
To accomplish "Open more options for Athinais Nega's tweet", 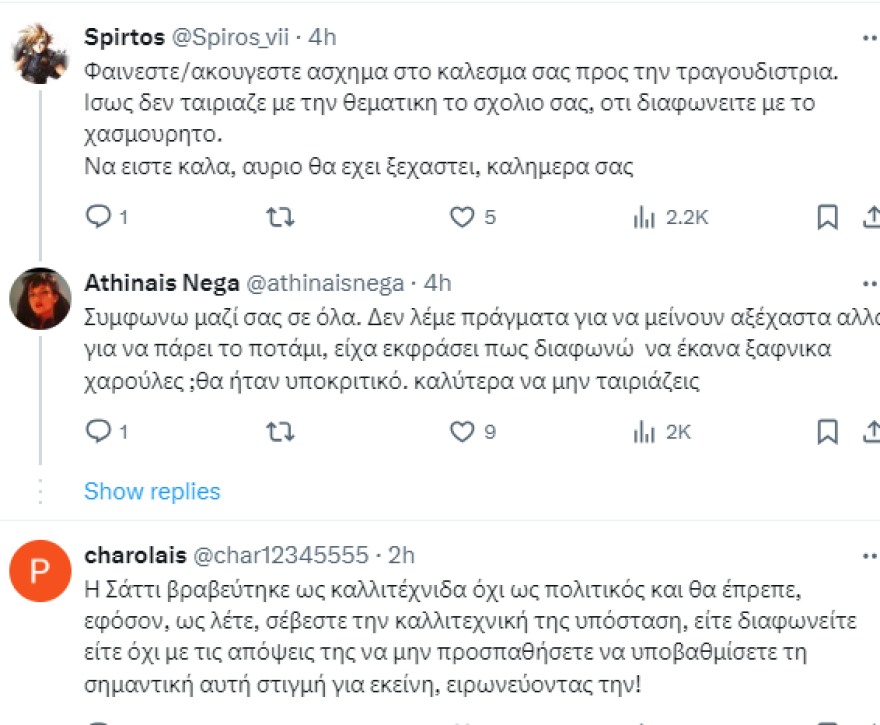I will tap(872, 281).
